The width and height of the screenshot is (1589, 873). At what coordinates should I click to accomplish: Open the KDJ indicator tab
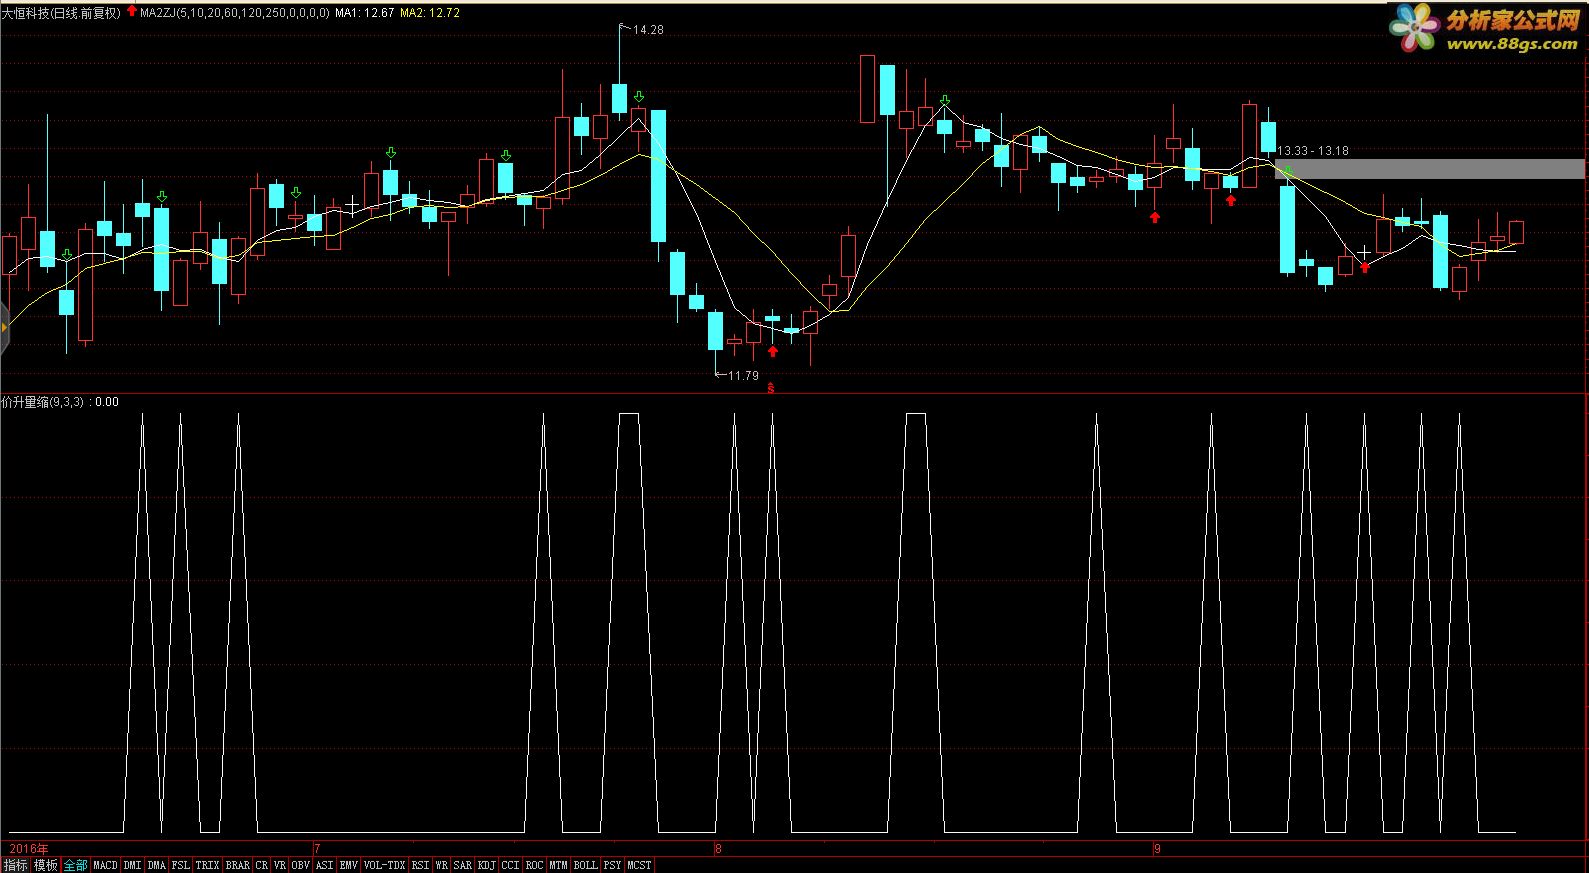click(487, 865)
